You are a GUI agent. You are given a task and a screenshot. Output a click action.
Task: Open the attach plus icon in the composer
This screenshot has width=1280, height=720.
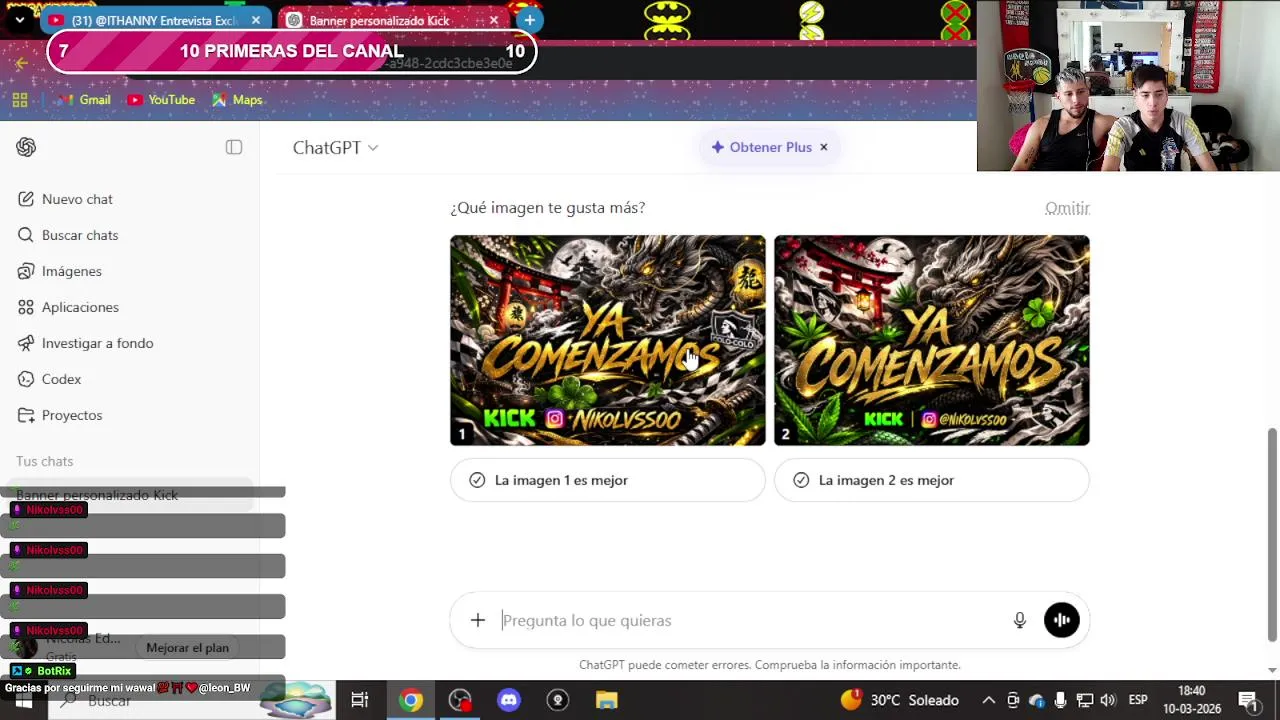pyautogui.click(x=478, y=620)
